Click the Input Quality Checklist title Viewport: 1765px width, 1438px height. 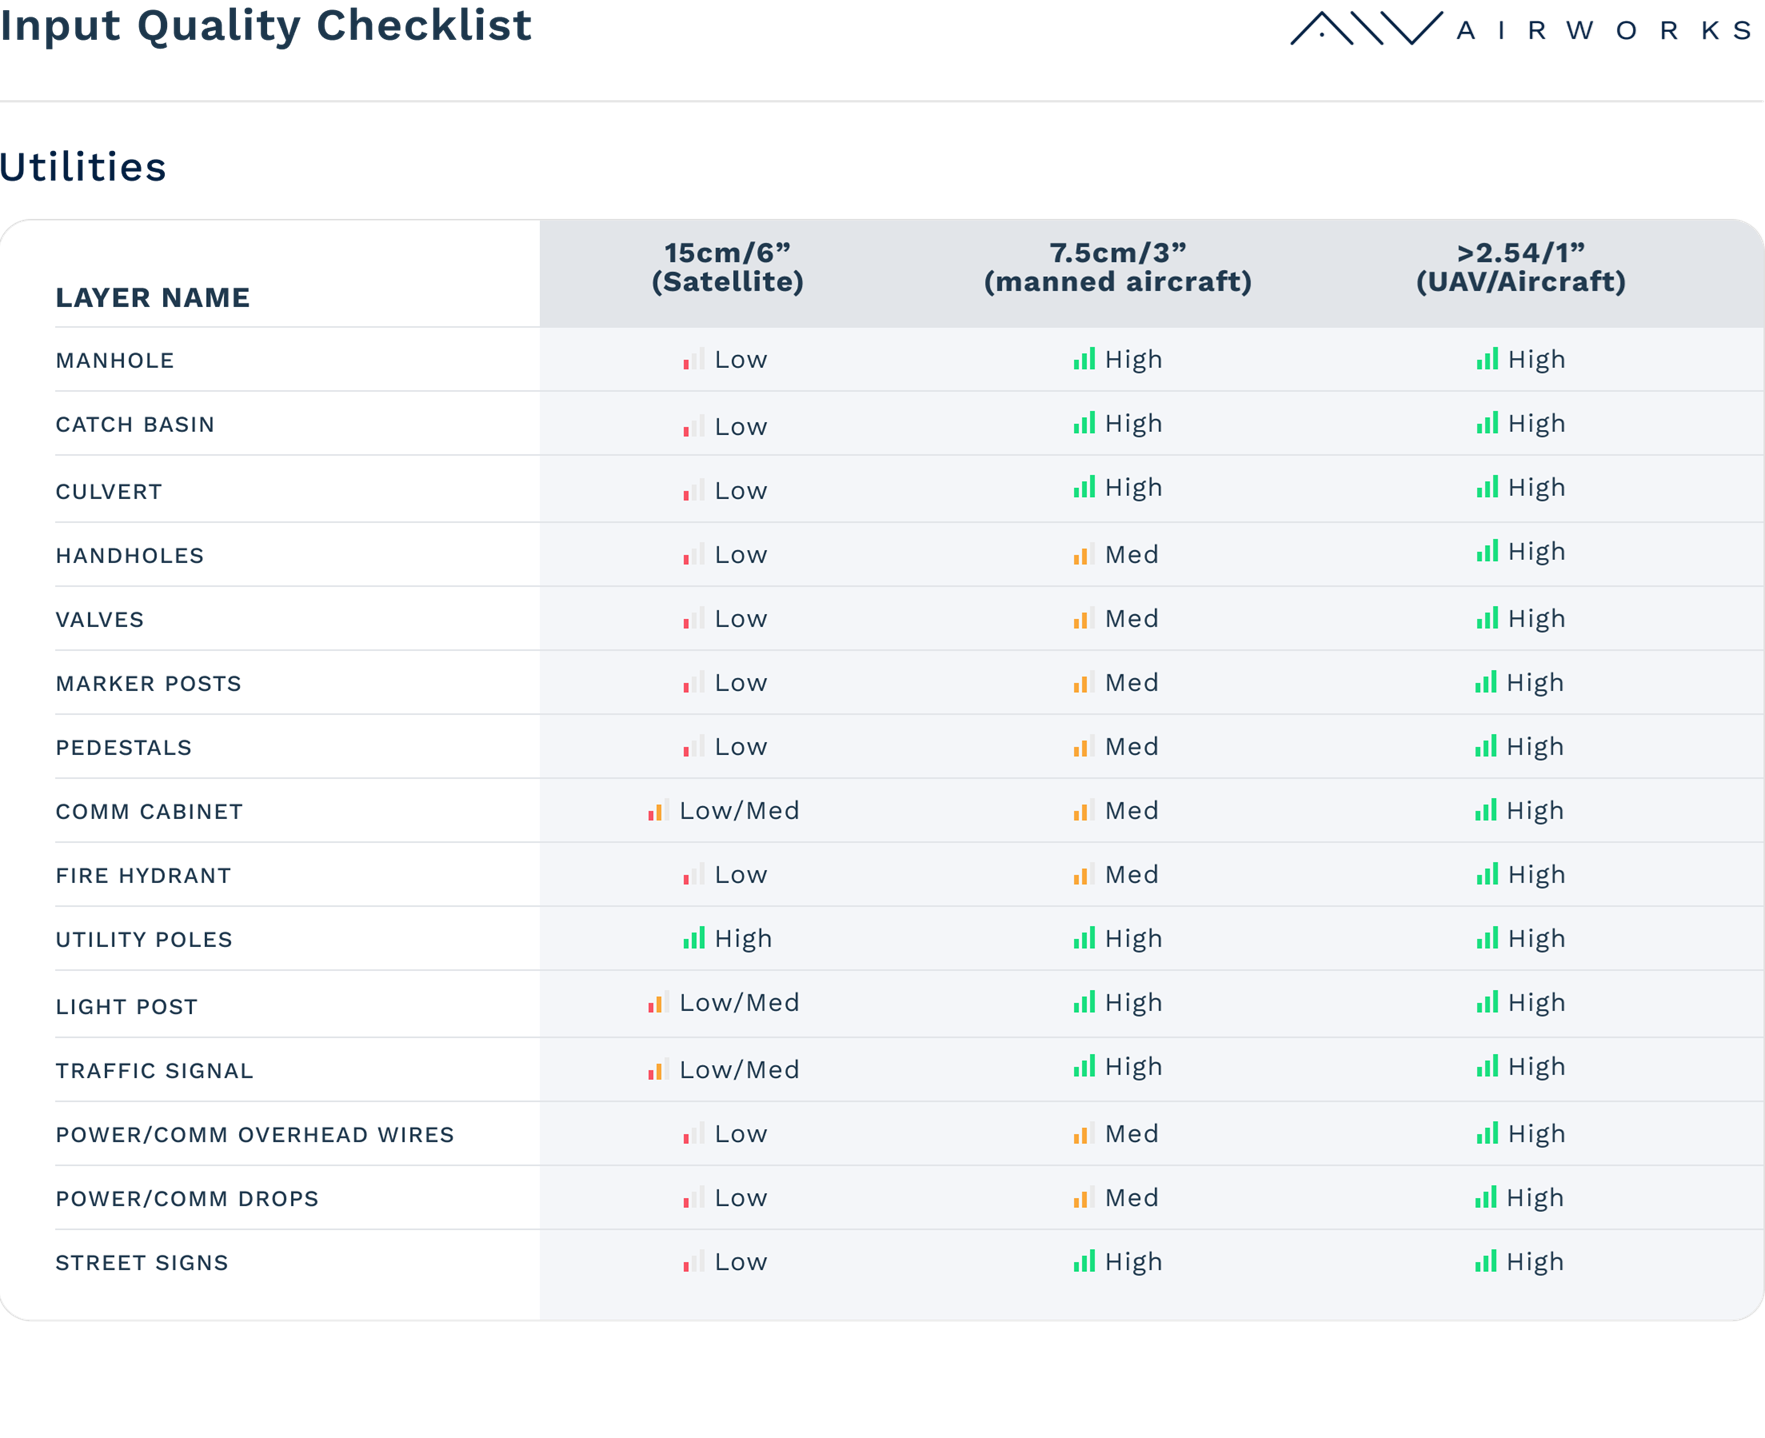point(266,26)
